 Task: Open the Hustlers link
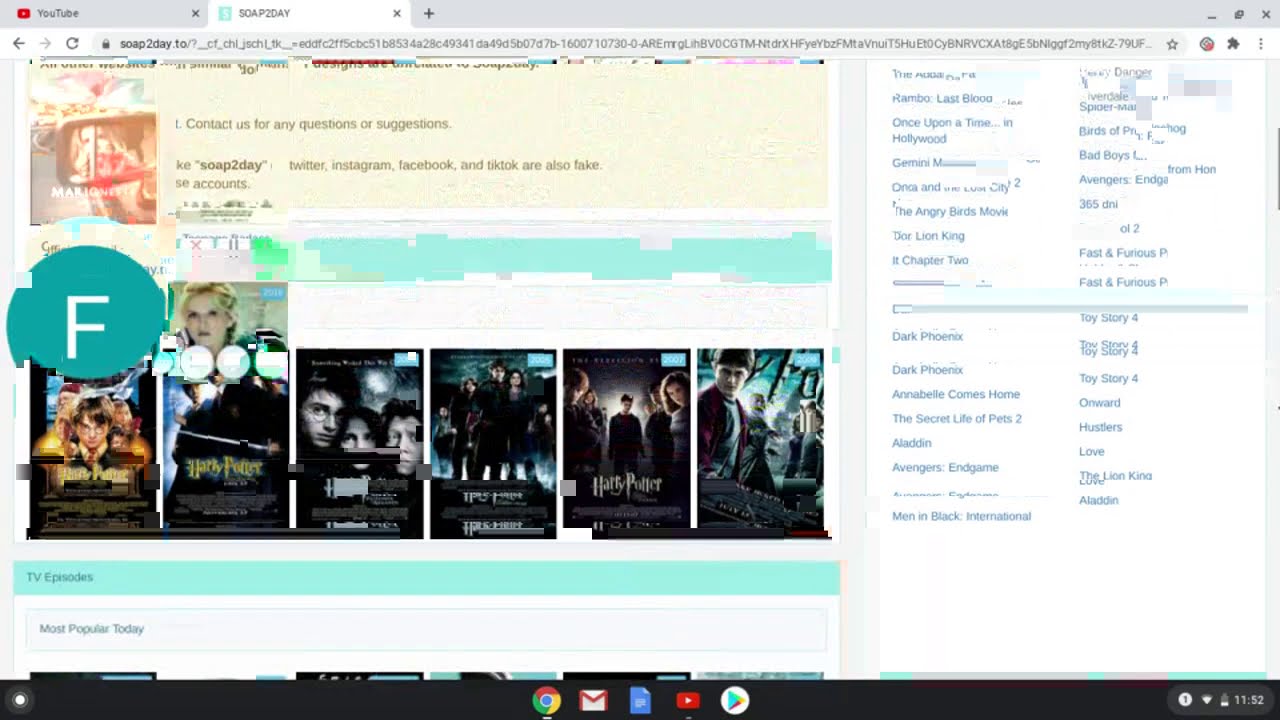pyautogui.click(x=1100, y=427)
